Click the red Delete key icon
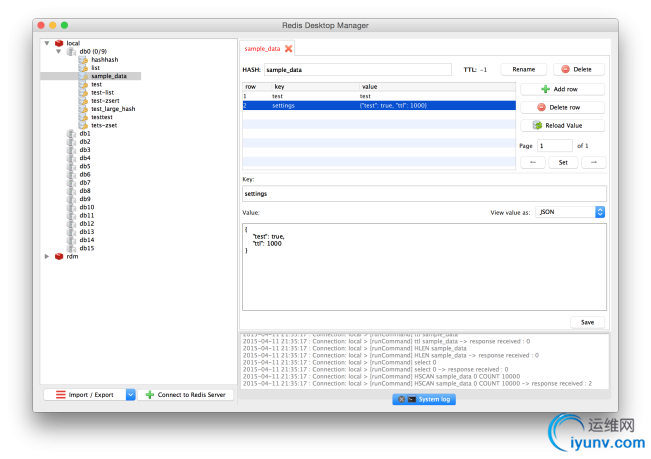The image size is (651, 459). 565,69
